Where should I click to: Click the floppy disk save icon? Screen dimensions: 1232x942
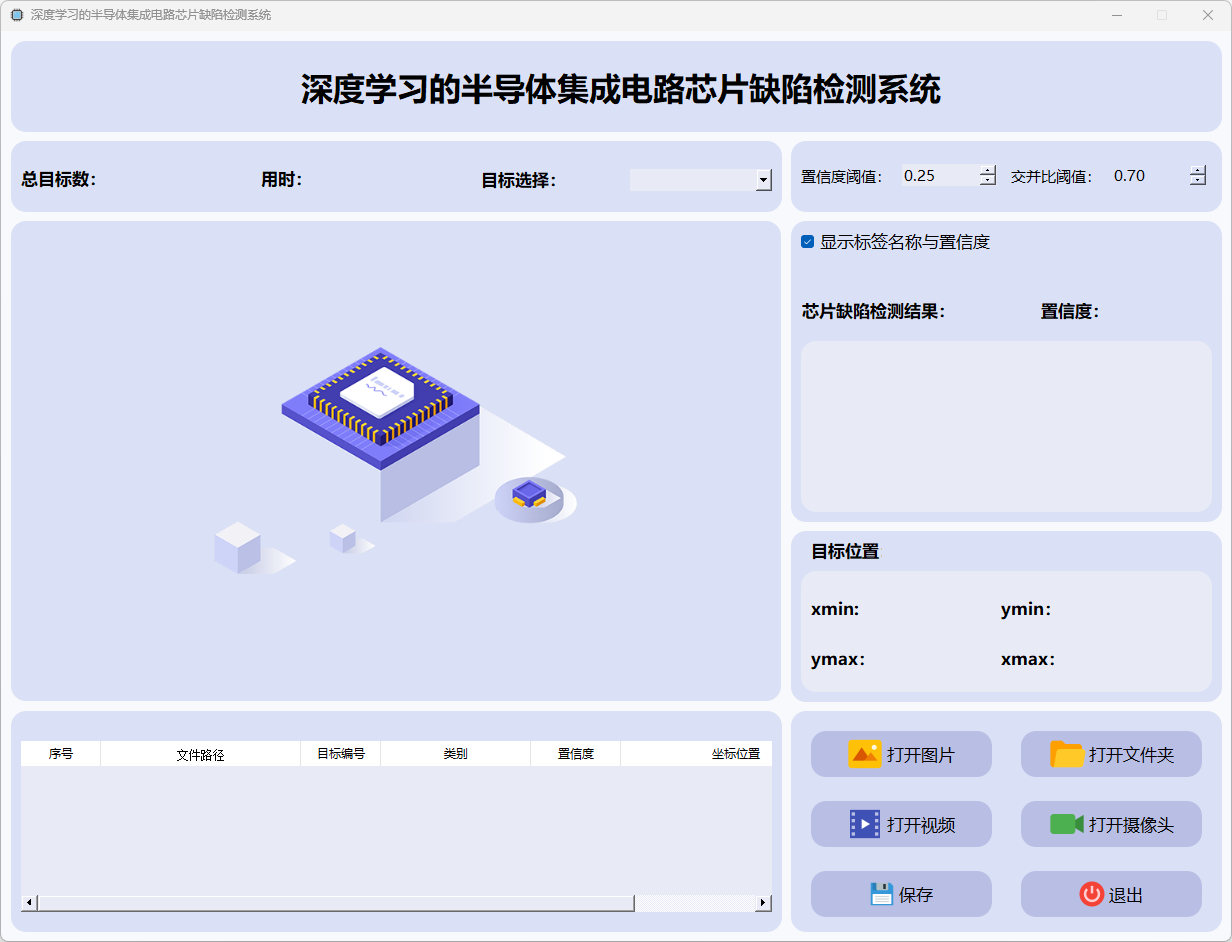880,894
